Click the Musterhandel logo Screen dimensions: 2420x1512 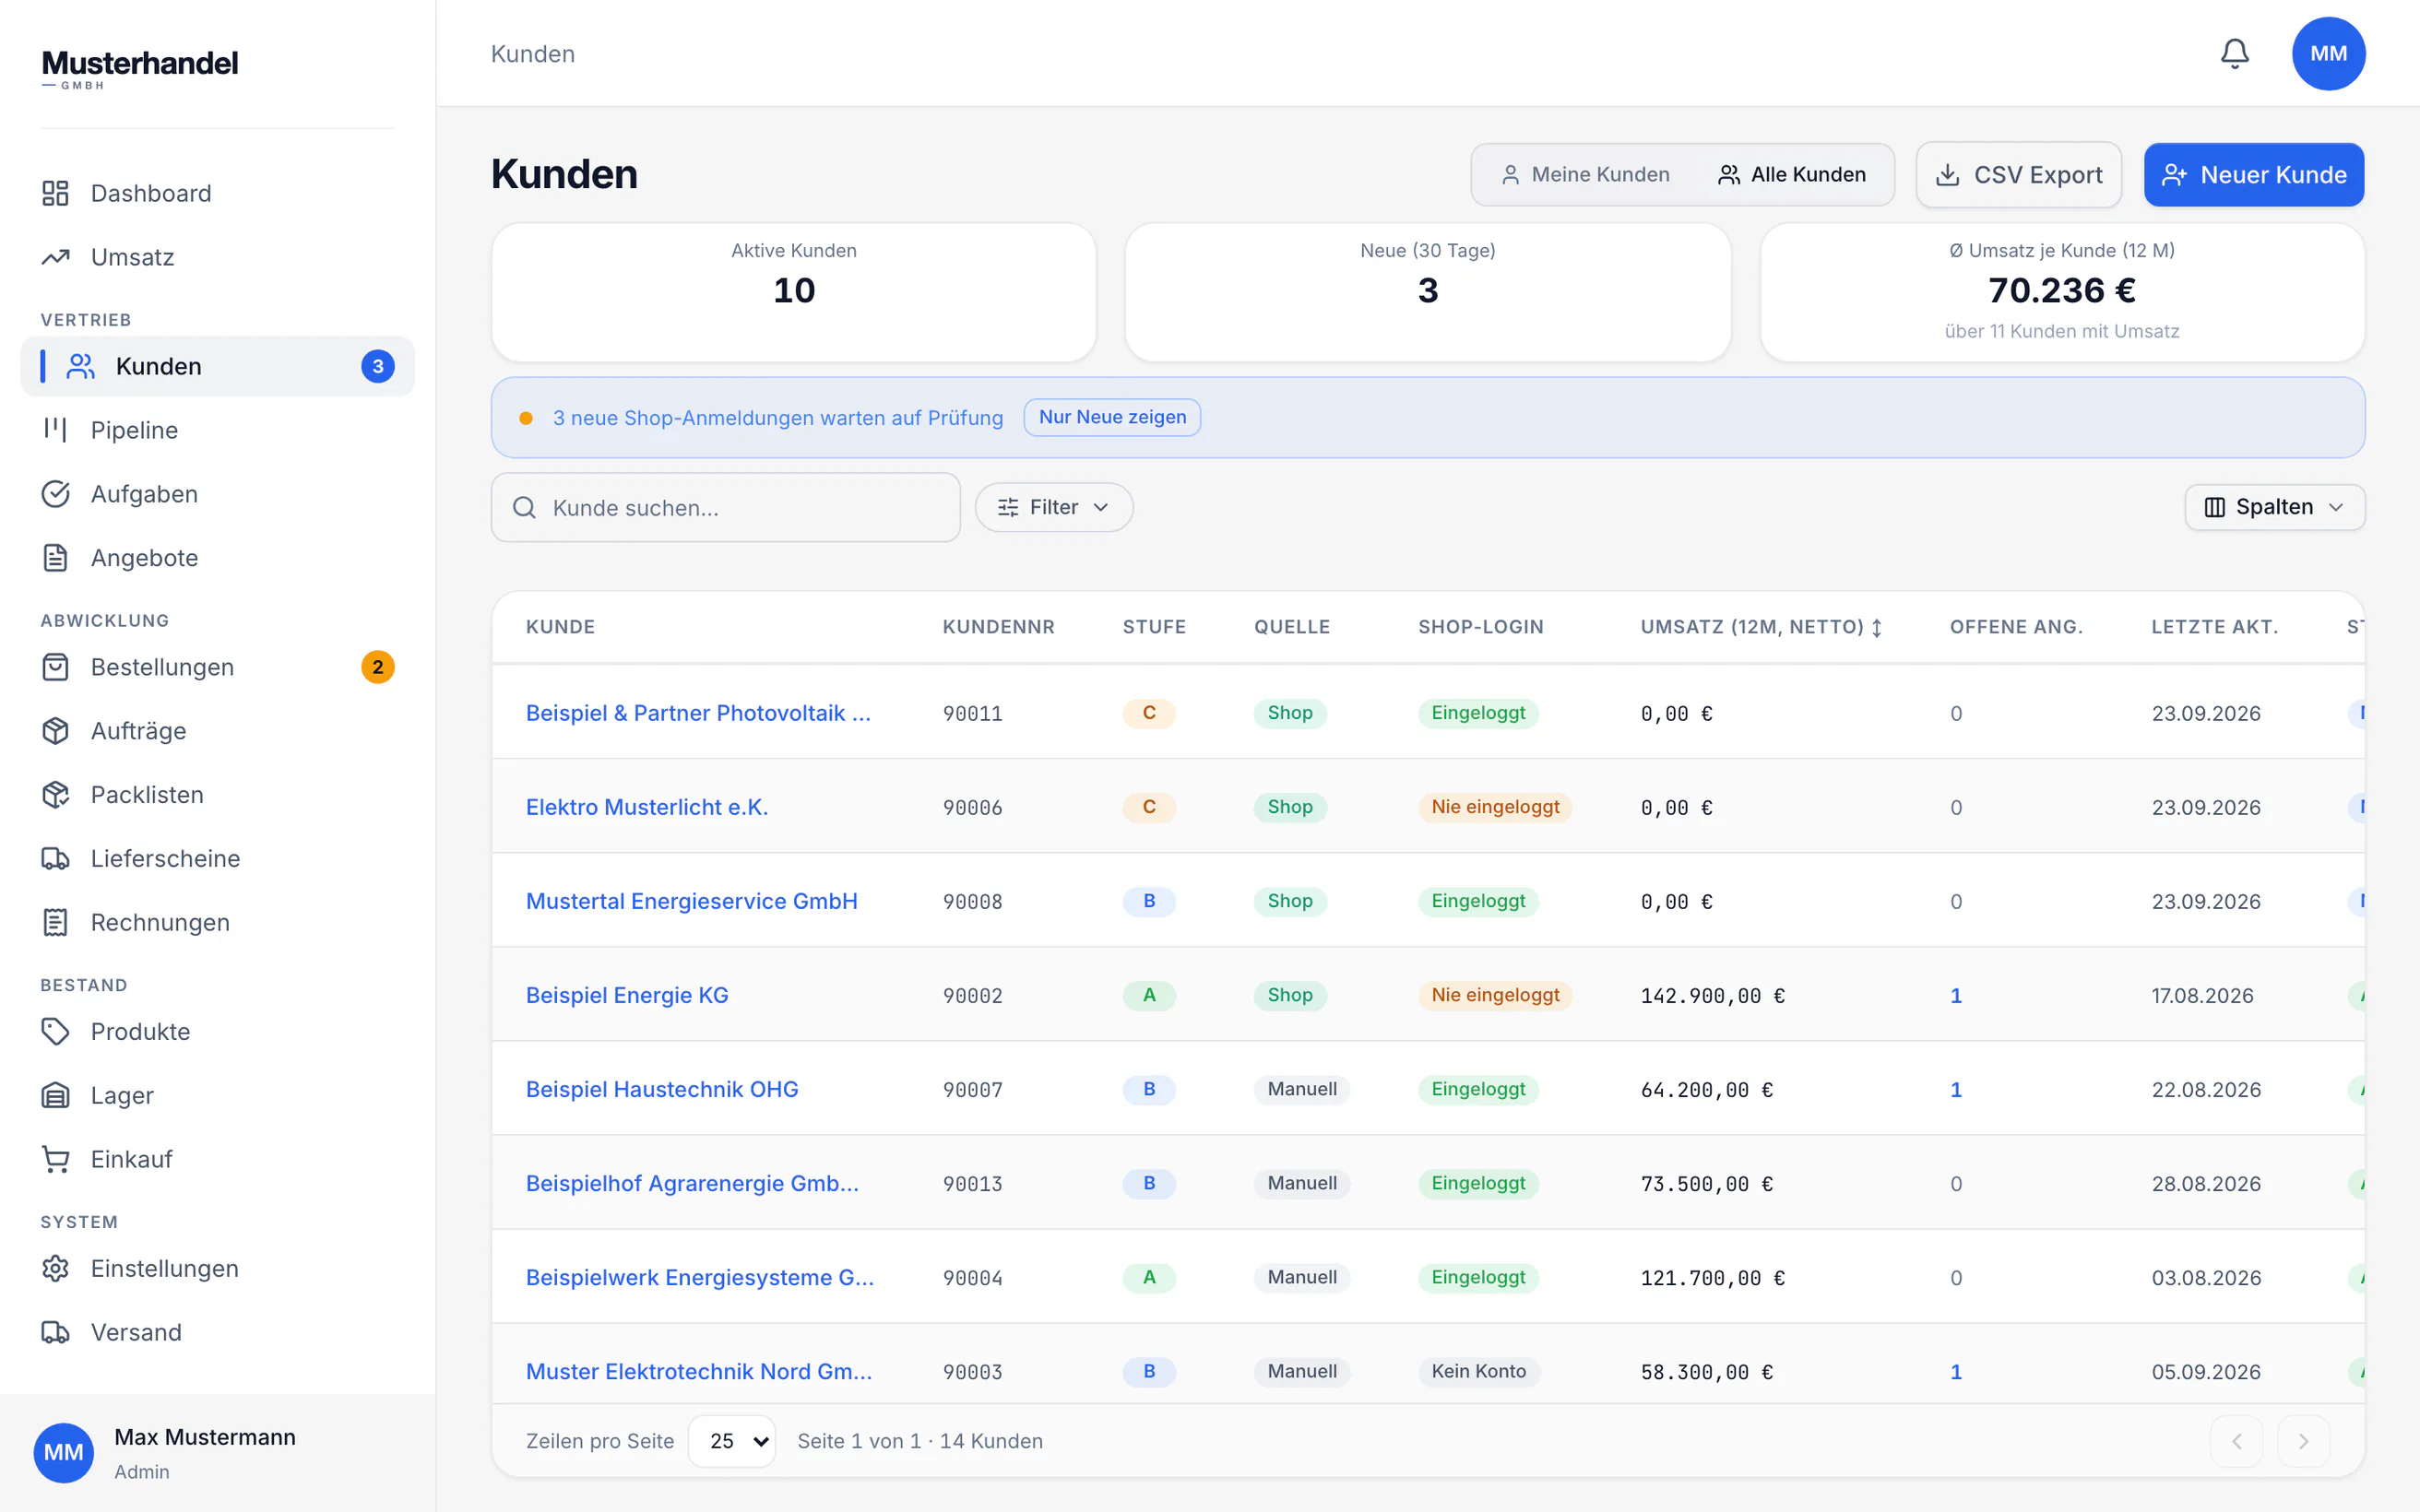click(140, 68)
